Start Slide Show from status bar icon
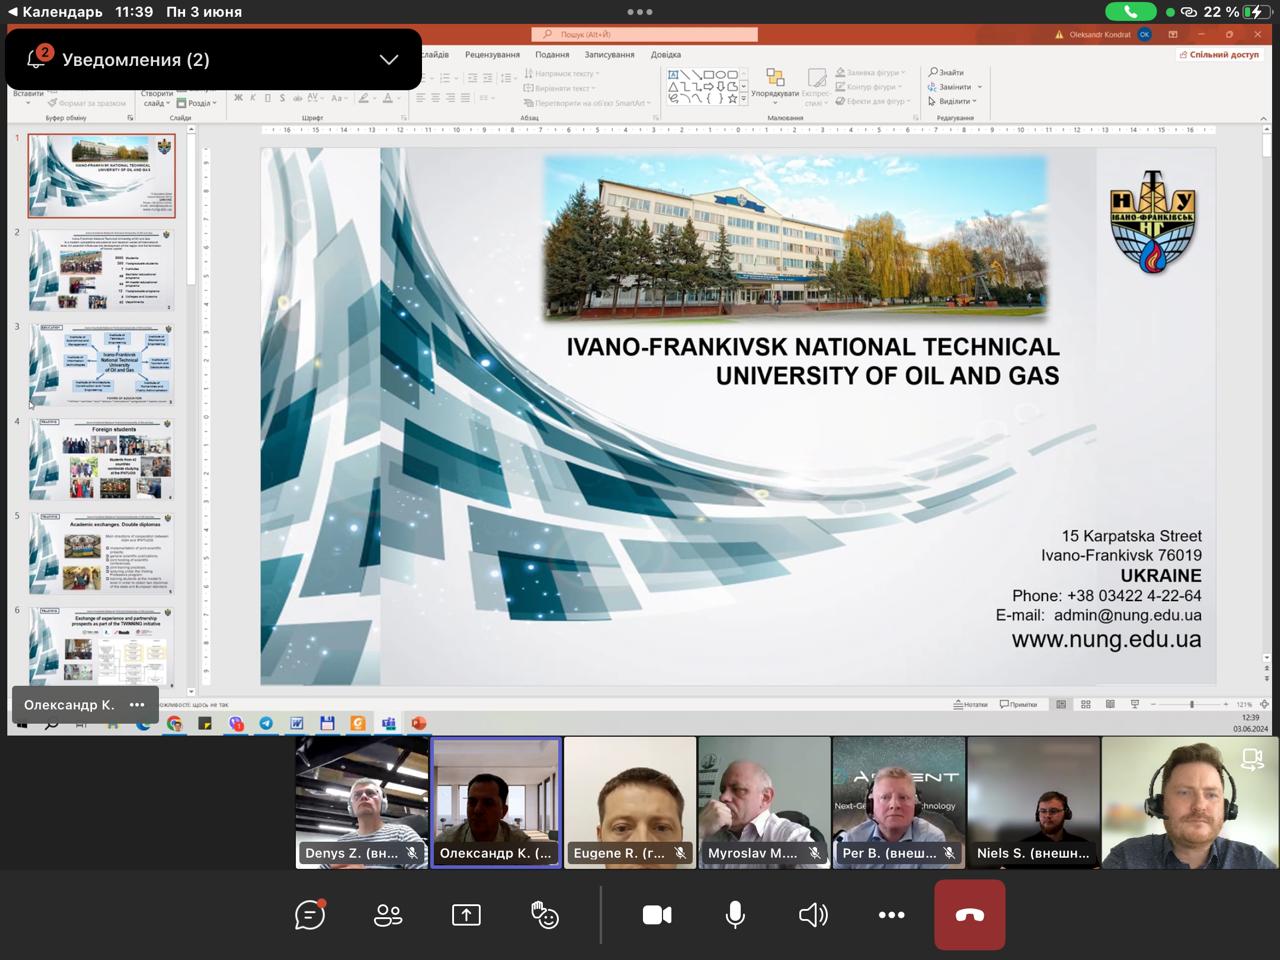 tap(1135, 704)
